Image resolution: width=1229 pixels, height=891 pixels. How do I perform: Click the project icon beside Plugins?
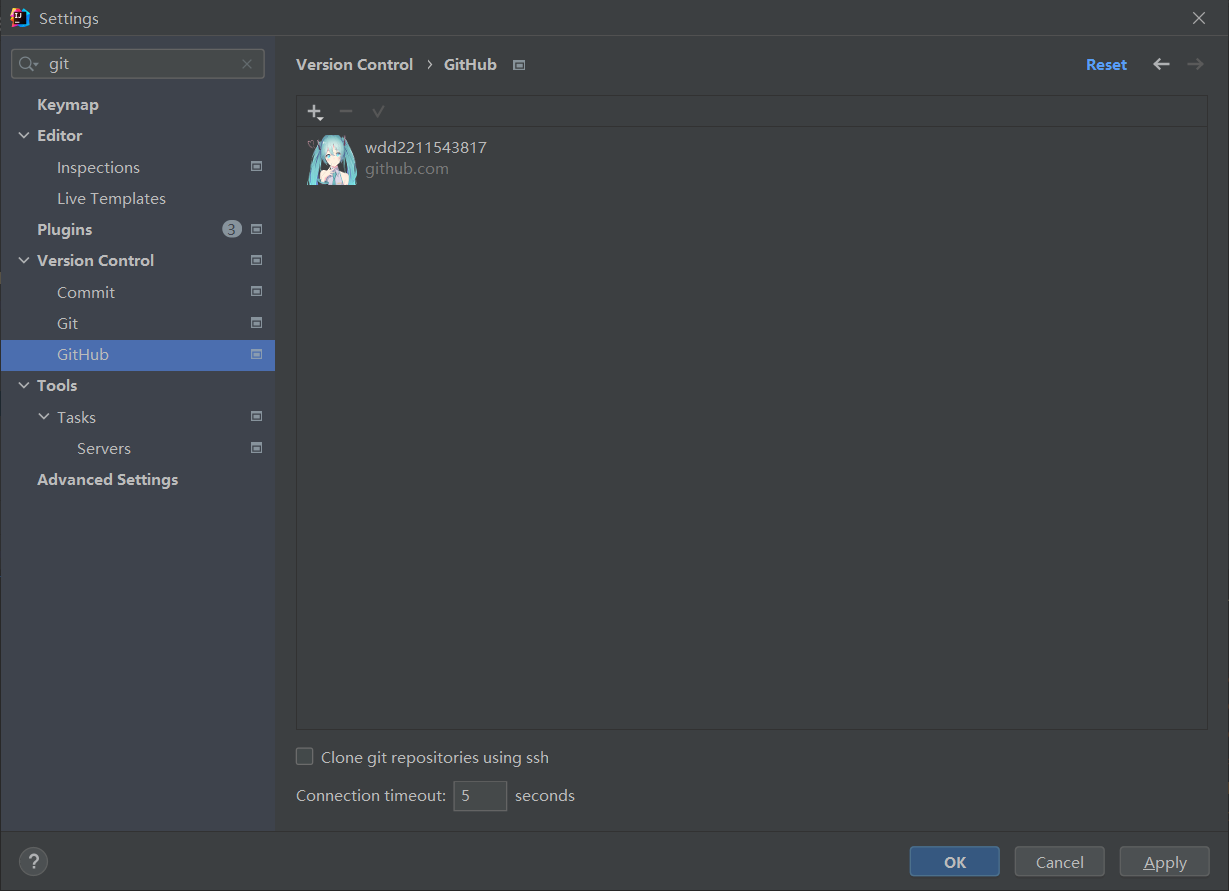coord(256,229)
